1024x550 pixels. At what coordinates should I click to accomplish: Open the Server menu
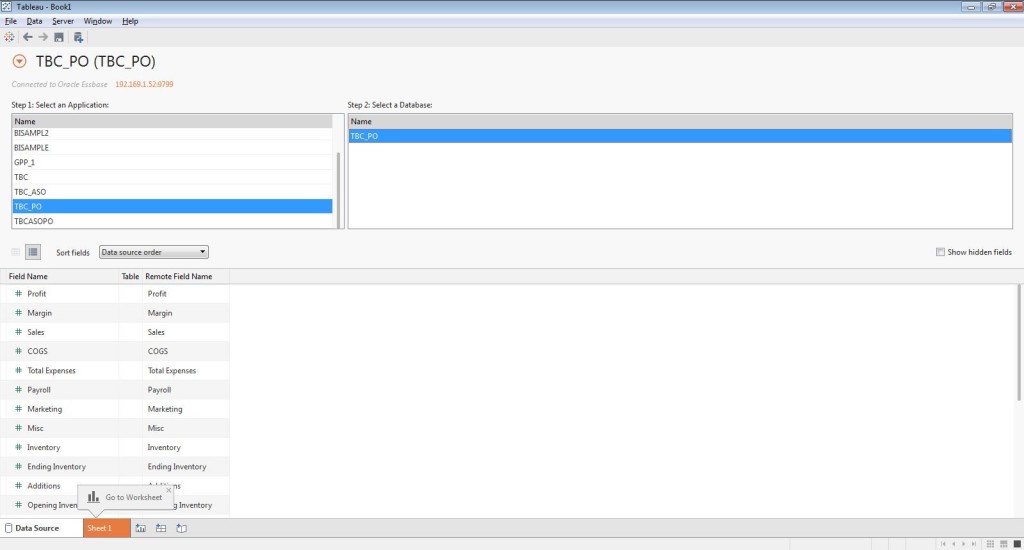[x=63, y=21]
